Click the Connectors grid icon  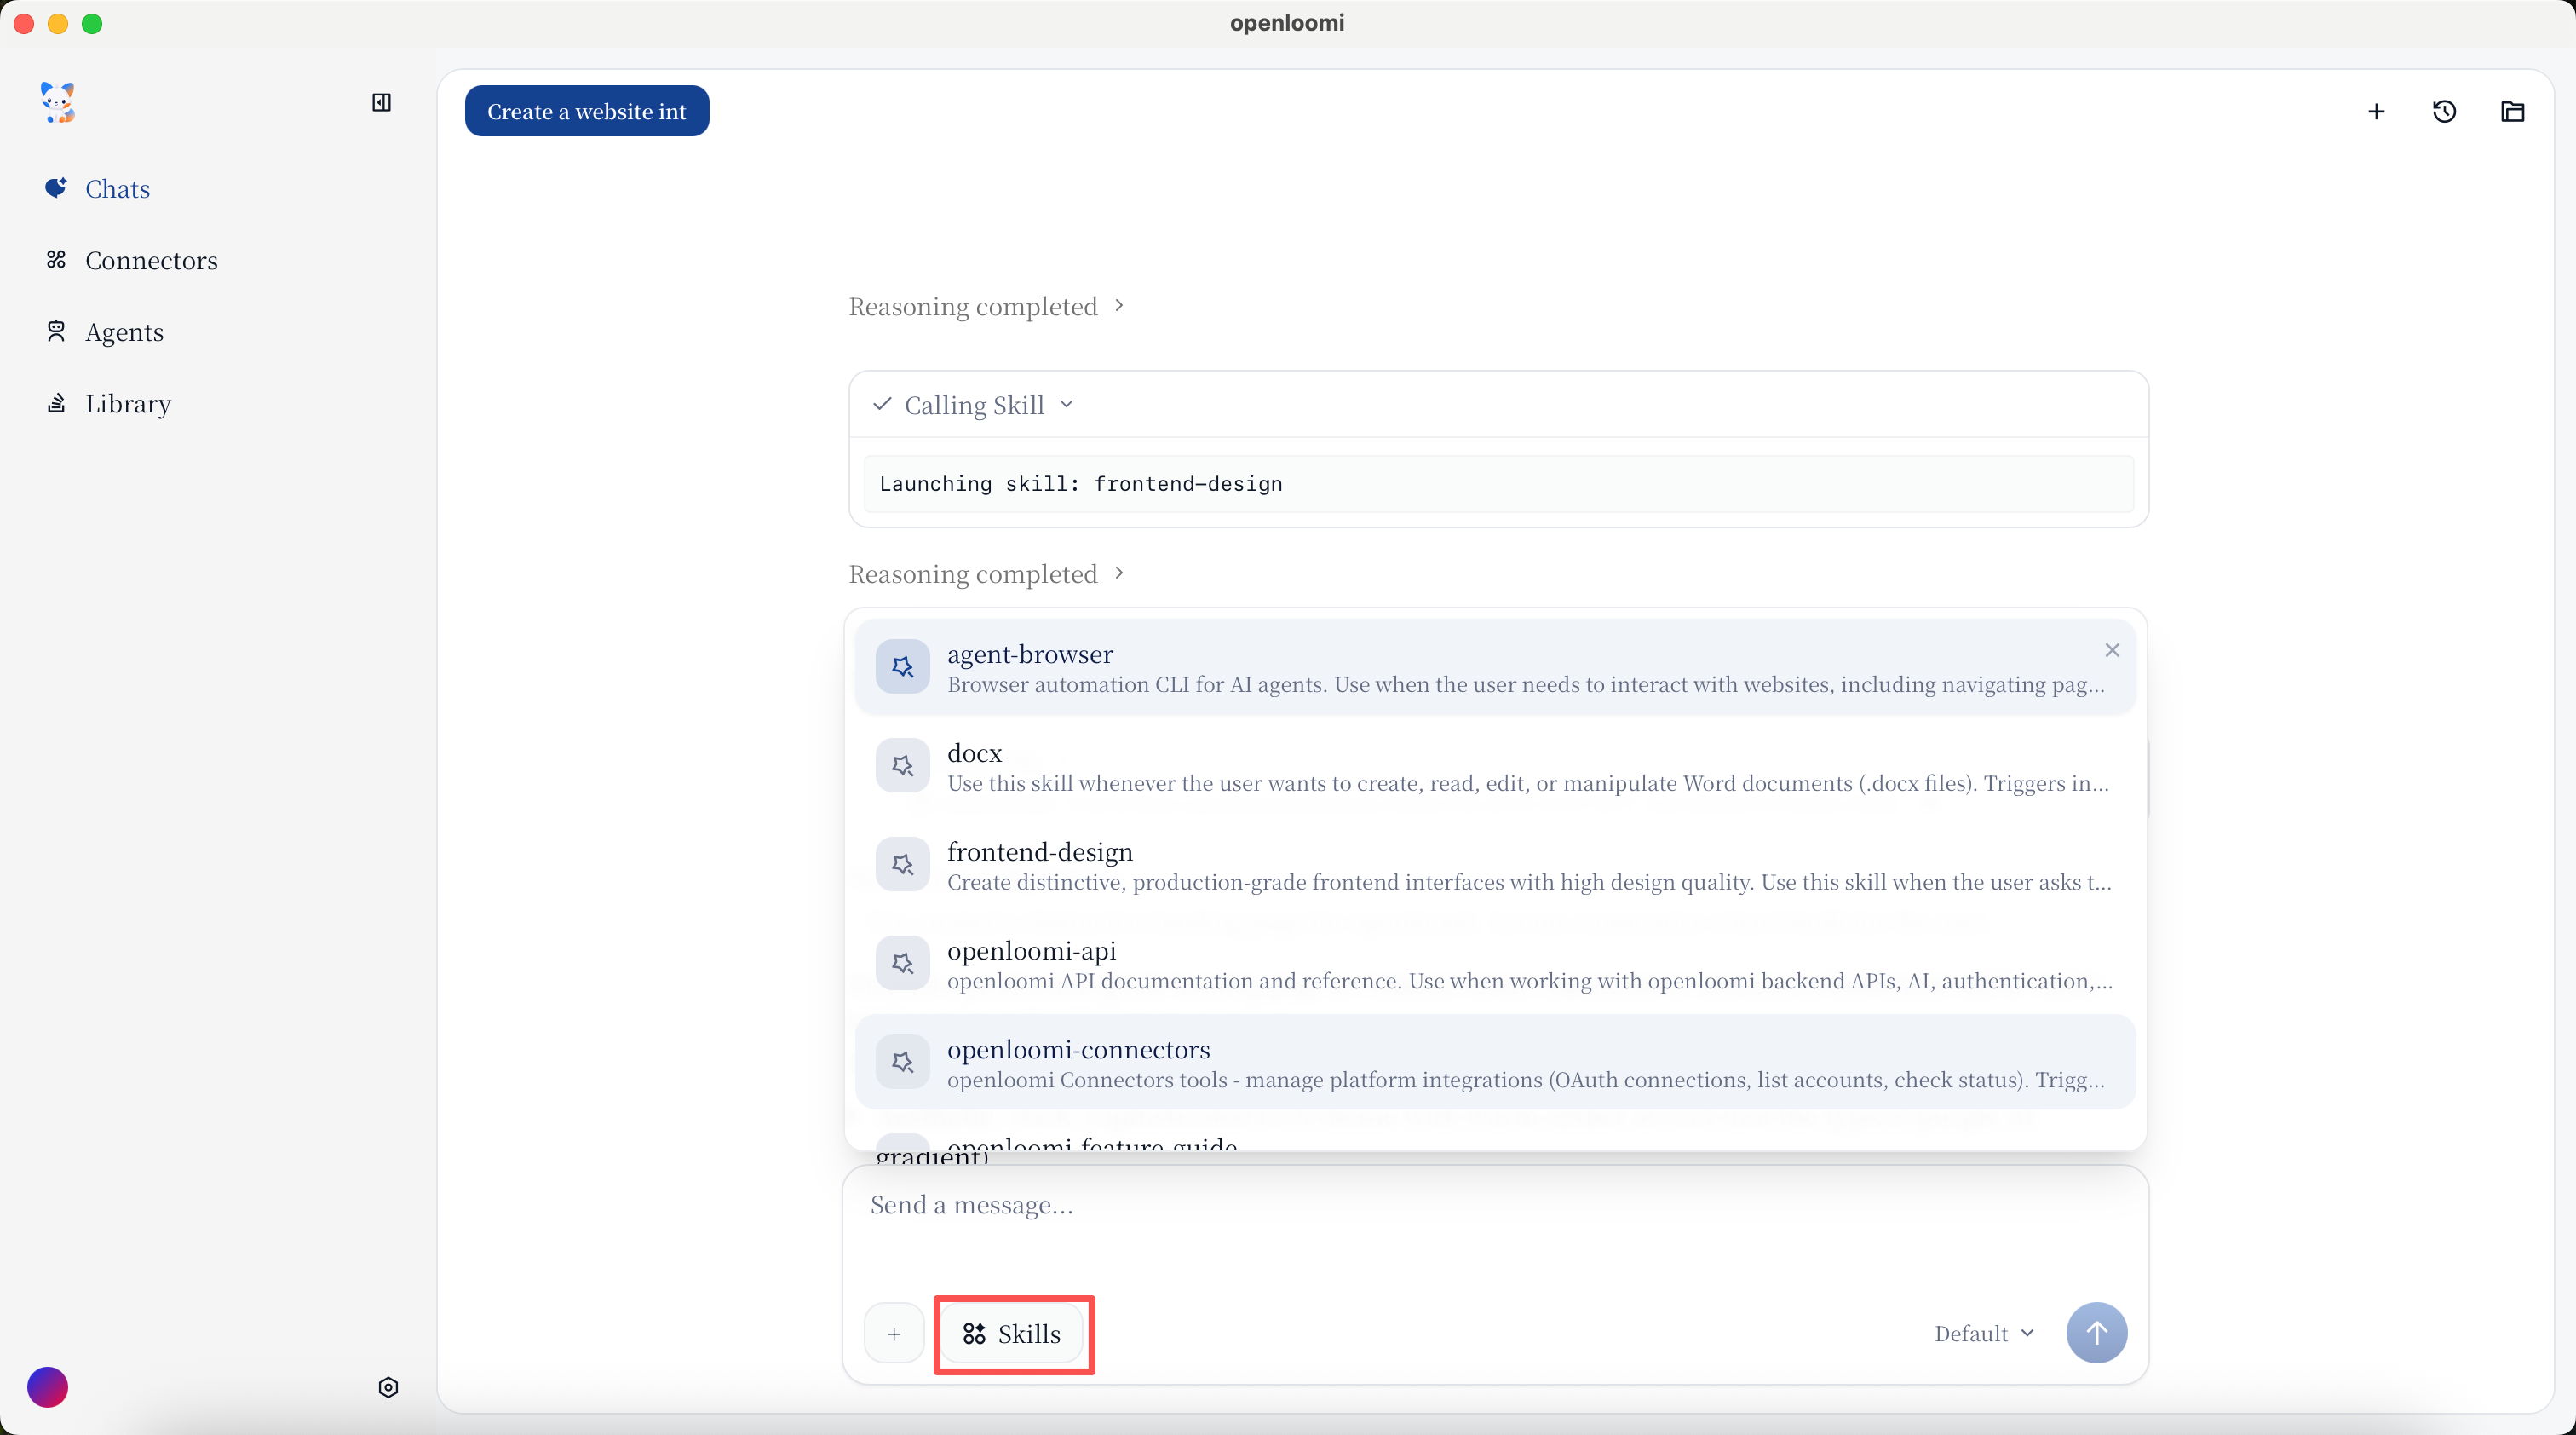pyautogui.click(x=56, y=260)
